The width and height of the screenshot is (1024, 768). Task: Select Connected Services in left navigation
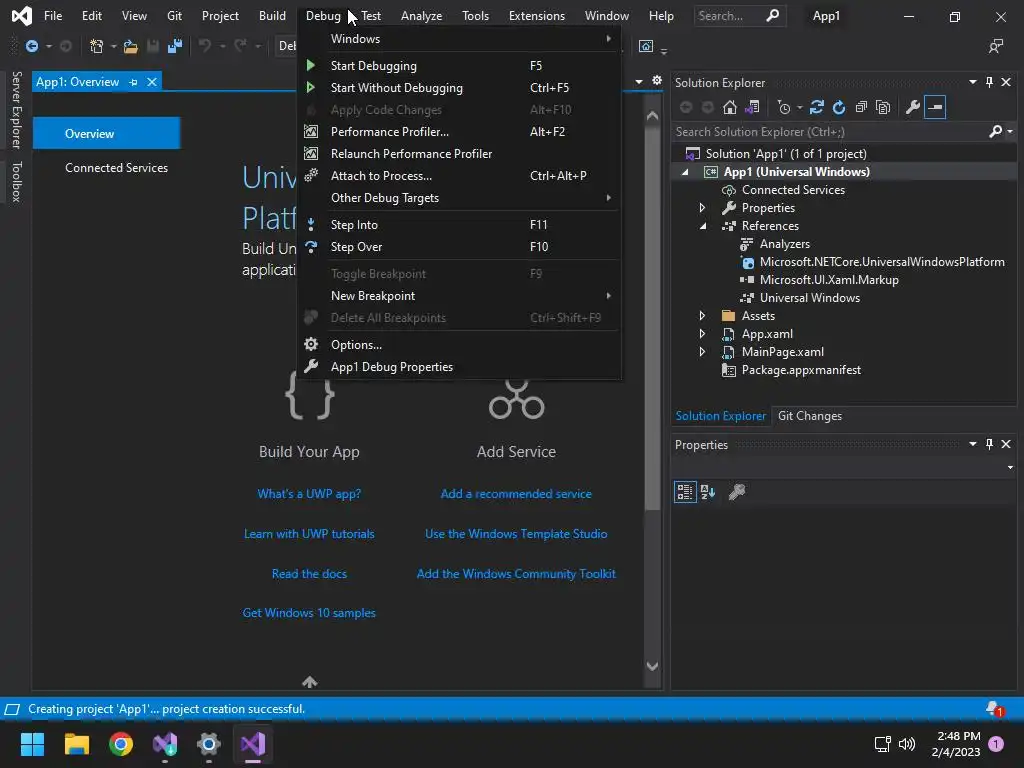point(116,168)
